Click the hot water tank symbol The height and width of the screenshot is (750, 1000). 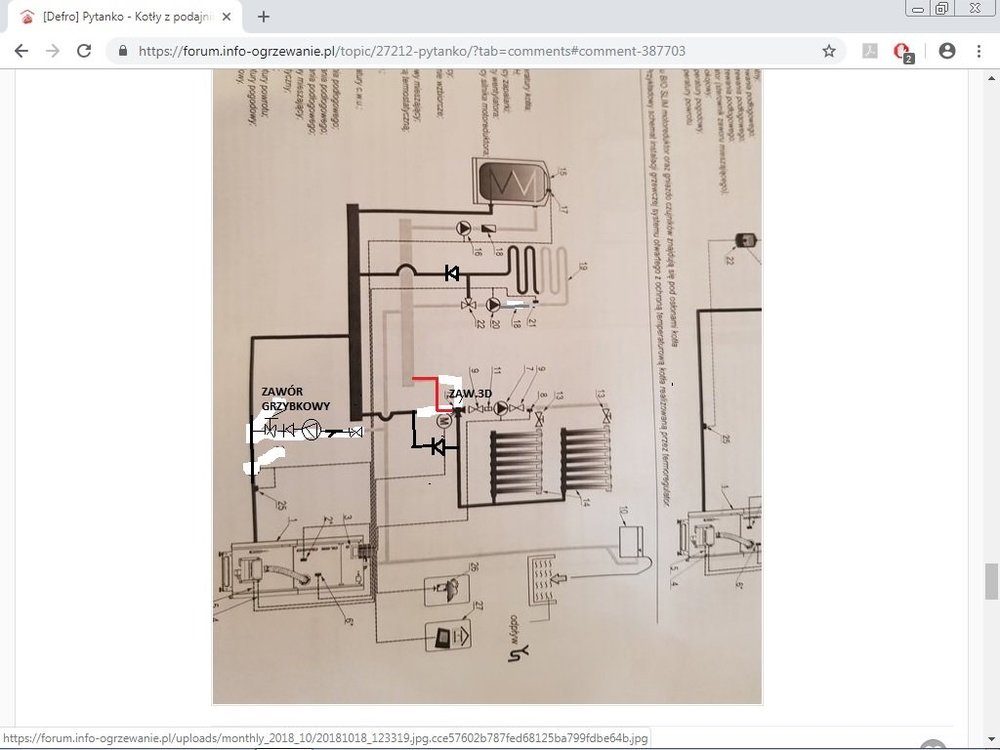coord(511,182)
